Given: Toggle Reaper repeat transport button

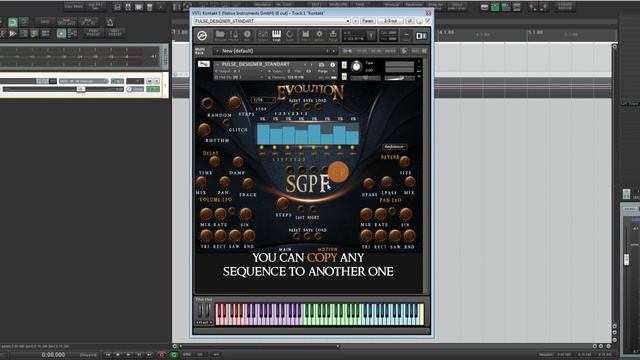Looking at the screenshot, I should coord(173,355).
